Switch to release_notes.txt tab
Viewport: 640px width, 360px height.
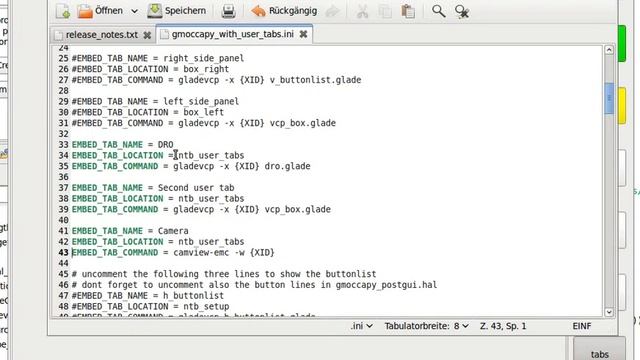click(102, 35)
